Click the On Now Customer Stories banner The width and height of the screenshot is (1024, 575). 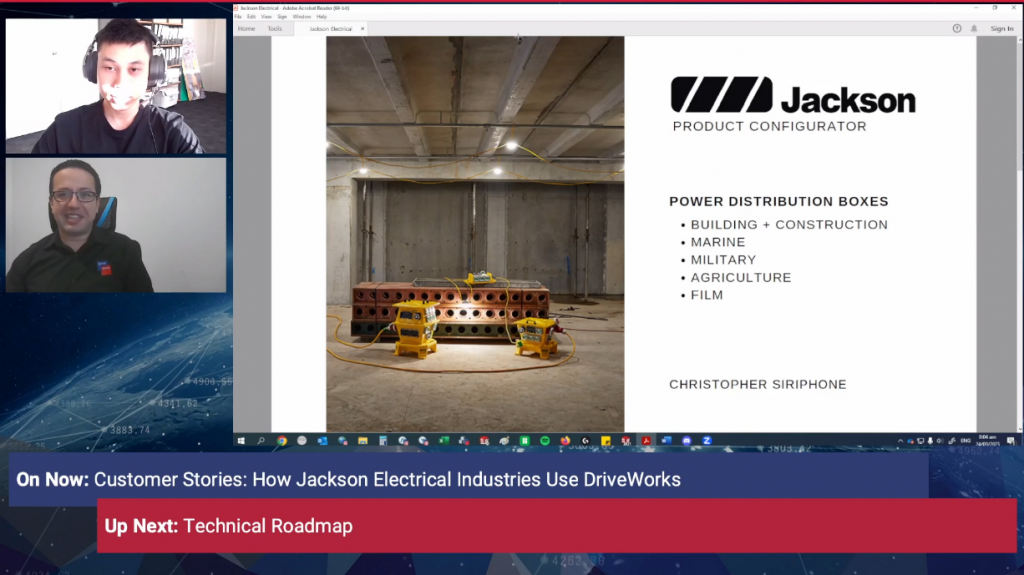click(468, 479)
